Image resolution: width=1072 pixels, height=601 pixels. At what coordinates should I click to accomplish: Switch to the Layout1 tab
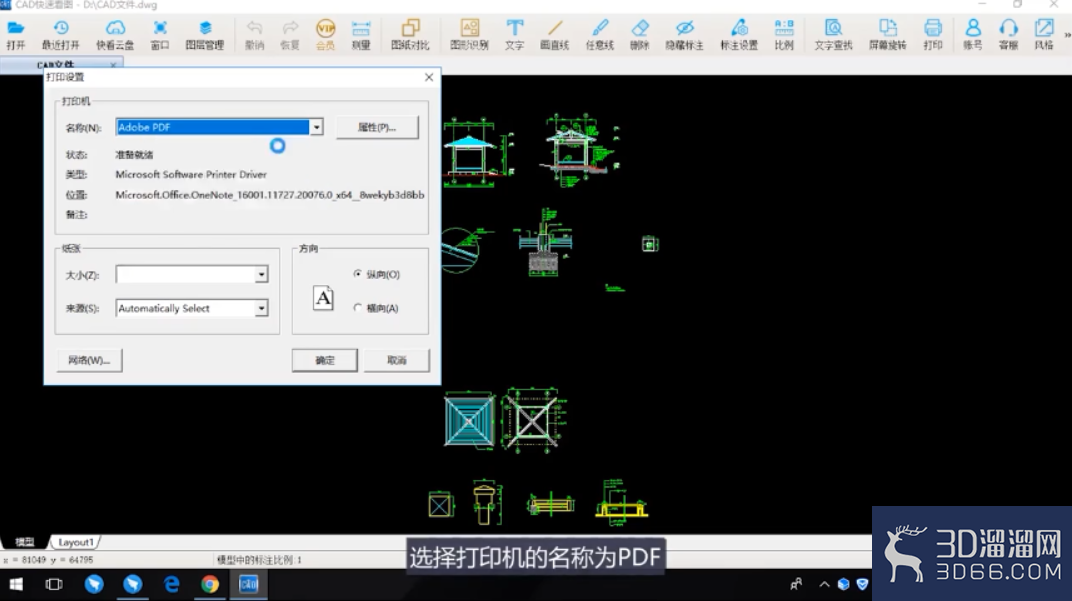tap(75, 542)
